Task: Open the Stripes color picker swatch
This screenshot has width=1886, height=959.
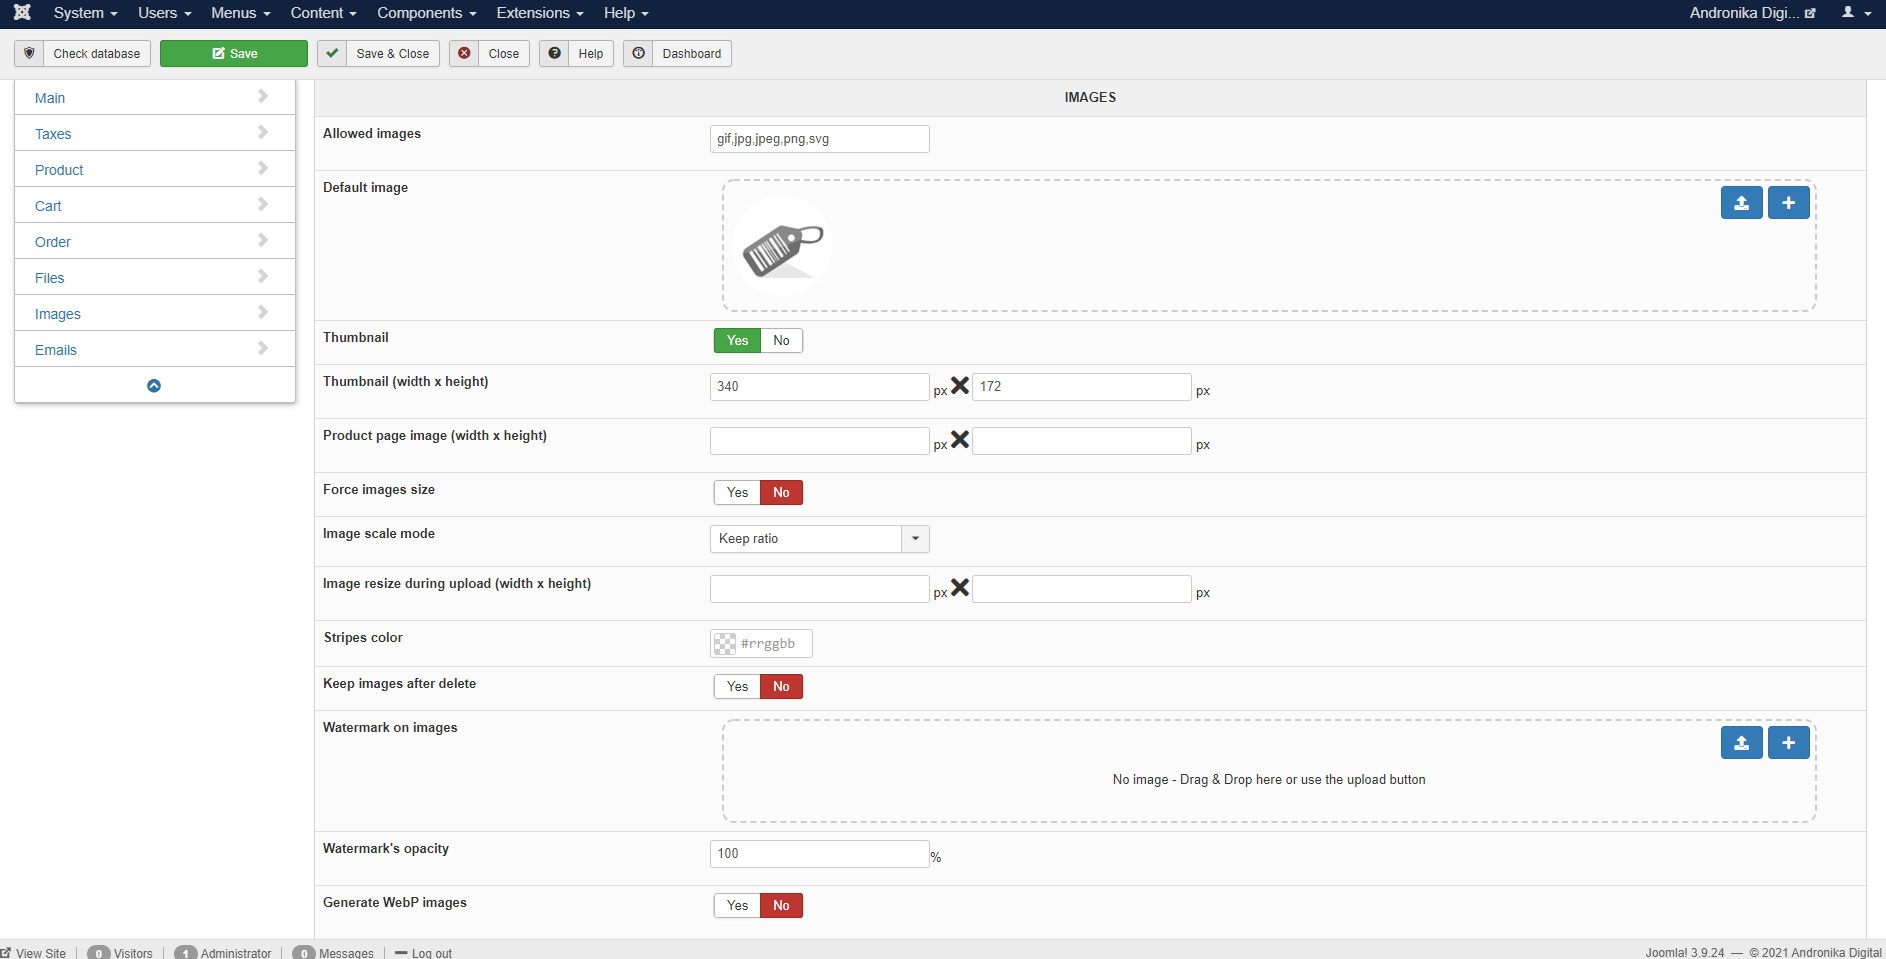Action: (x=725, y=643)
